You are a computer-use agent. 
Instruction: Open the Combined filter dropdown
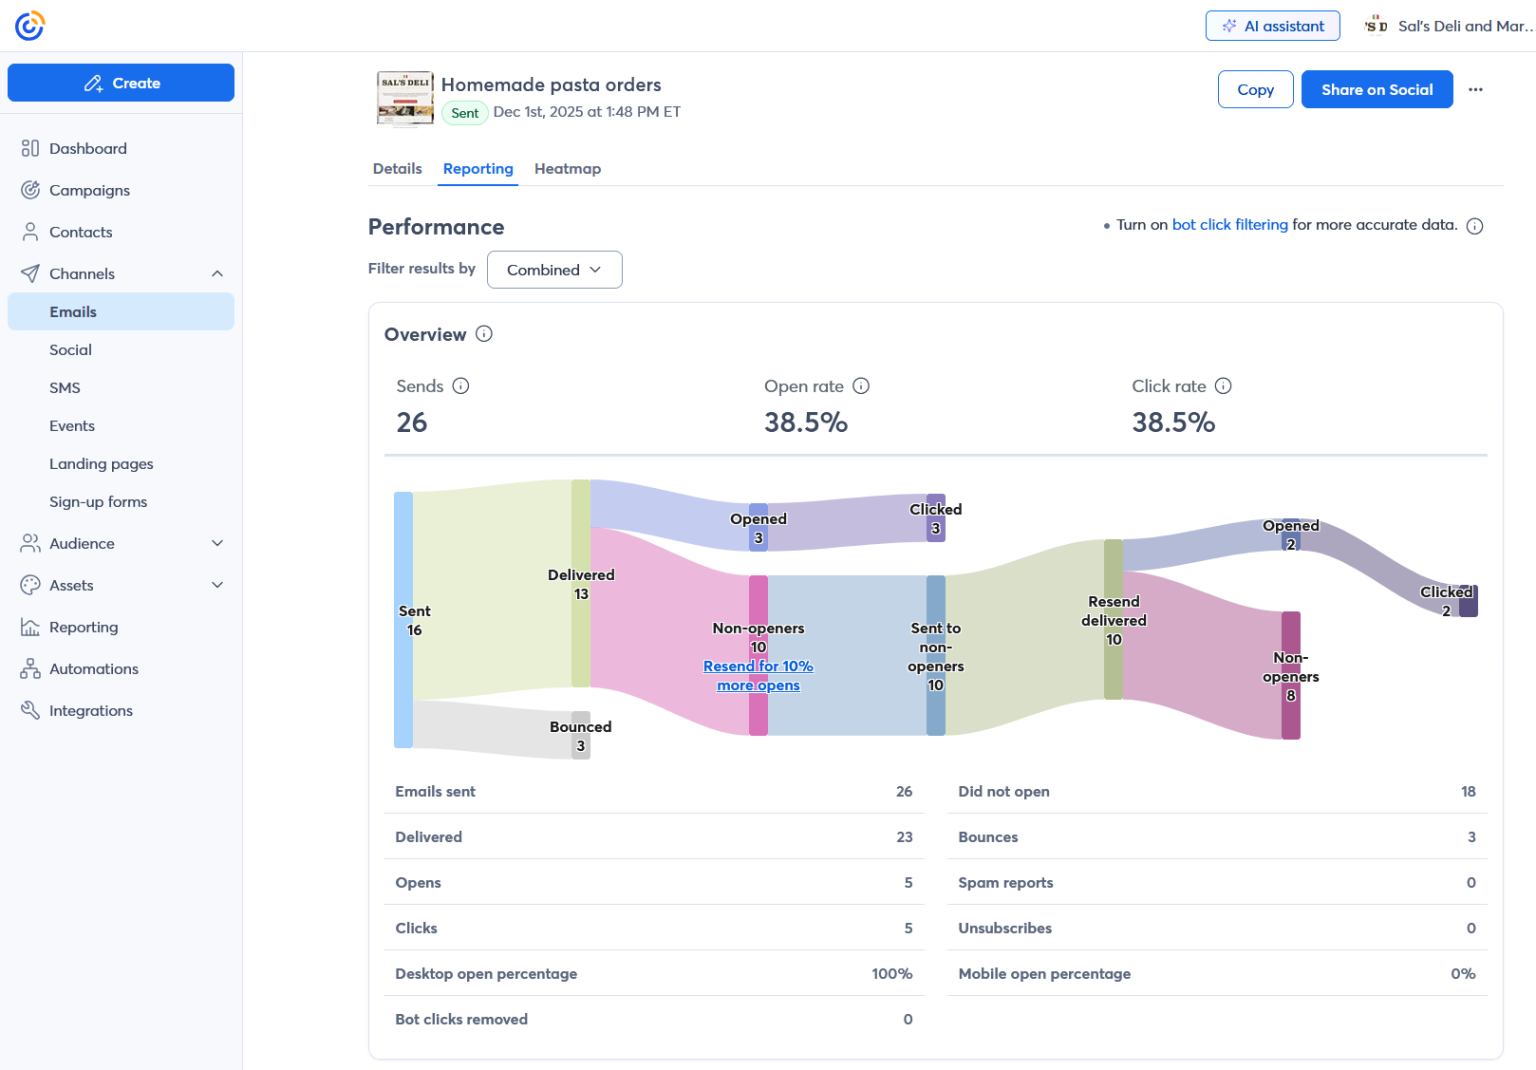pos(554,270)
